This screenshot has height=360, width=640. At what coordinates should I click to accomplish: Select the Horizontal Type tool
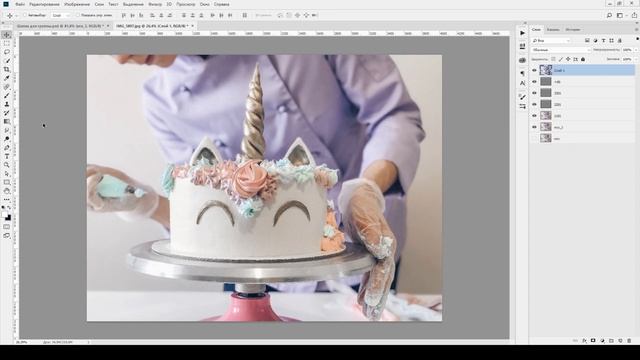pyautogui.click(x=7, y=156)
